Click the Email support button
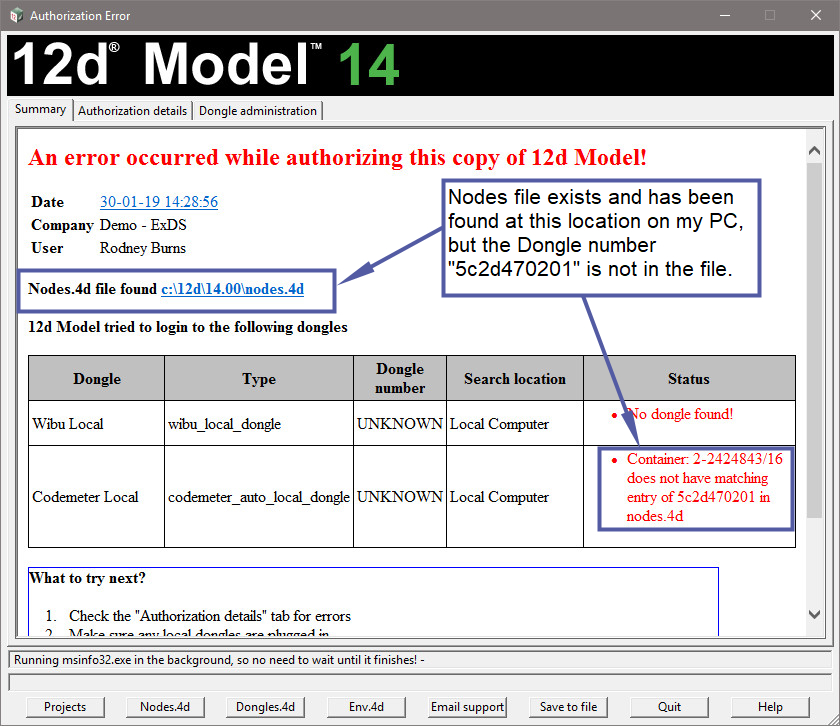This screenshot has width=840, height=726. [467, 707]
